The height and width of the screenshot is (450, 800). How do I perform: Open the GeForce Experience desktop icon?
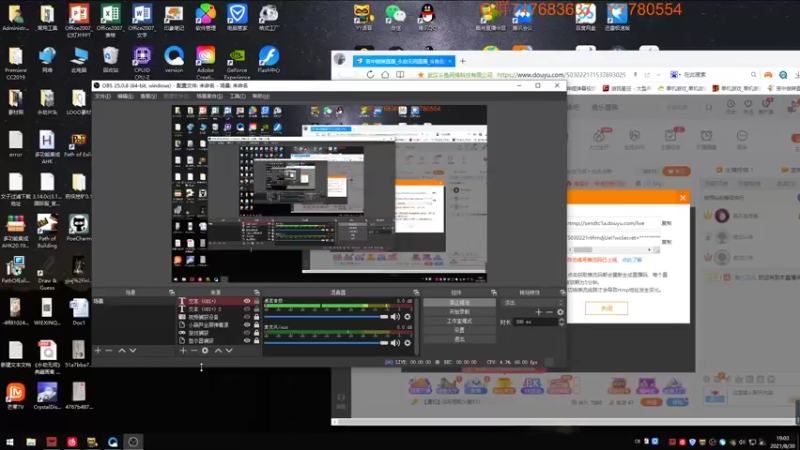pyautogui.click(x=237, y=64)
